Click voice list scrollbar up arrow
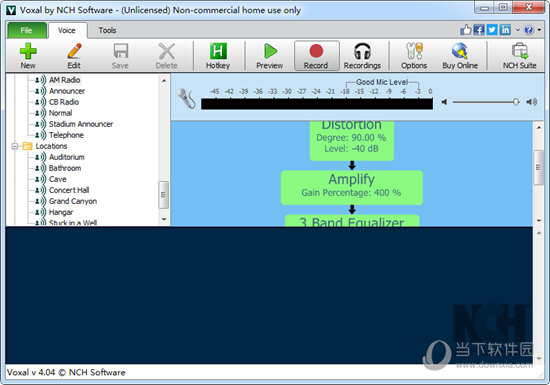The image size is (550, 385). coord(164,81)
